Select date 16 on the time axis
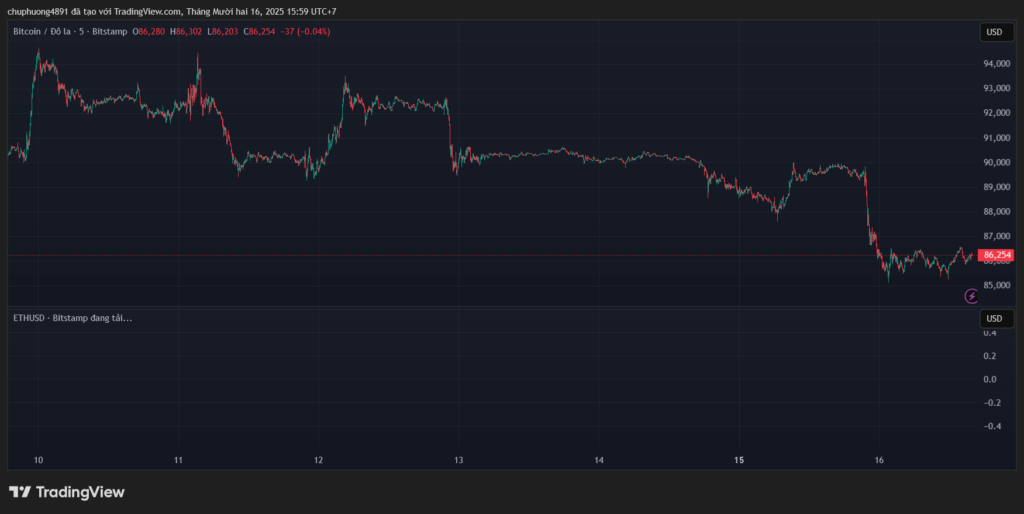The height and width of the screenshot is (514, 1024). tap(879, 460)
